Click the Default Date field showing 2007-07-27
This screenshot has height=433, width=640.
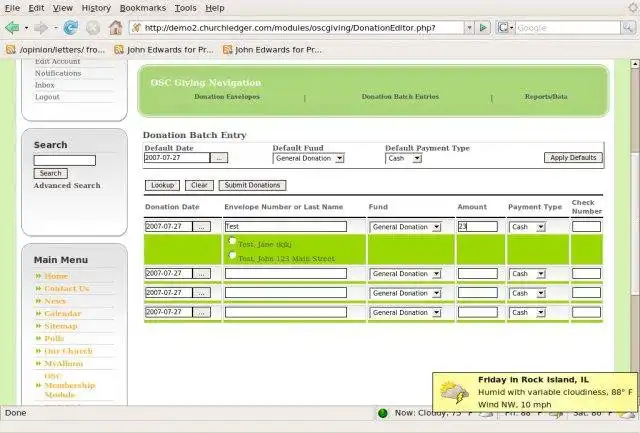coord(177,158)
